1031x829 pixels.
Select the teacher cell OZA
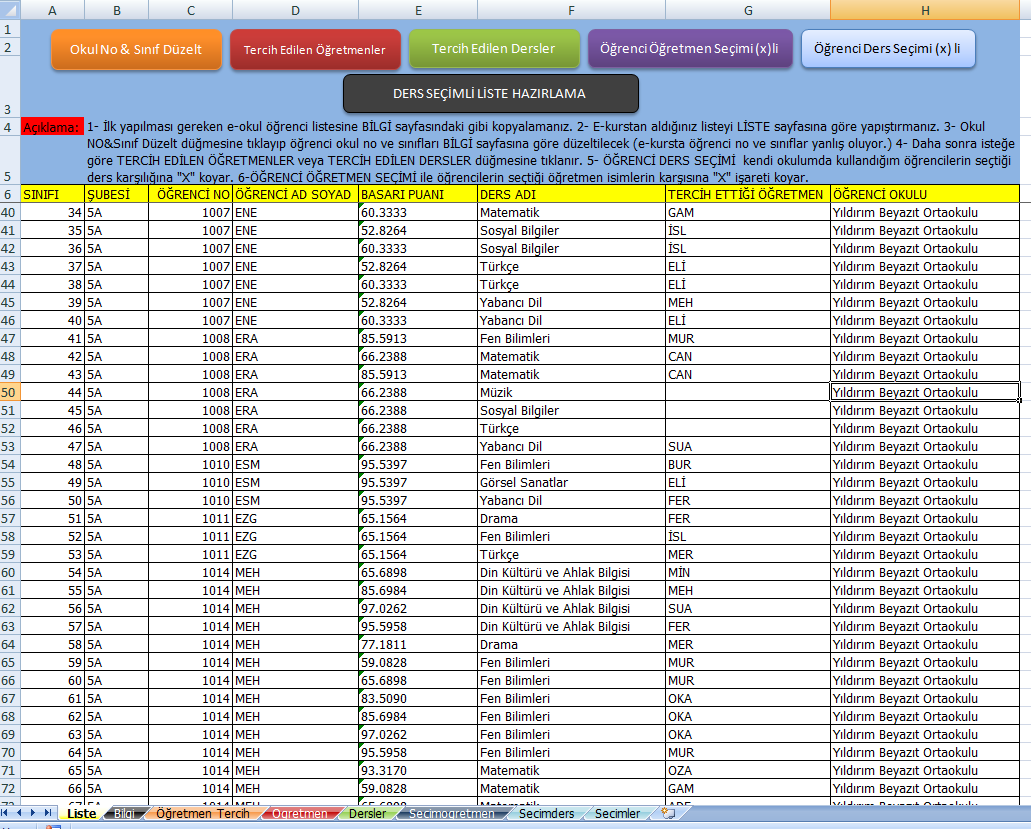coord(748,770)
